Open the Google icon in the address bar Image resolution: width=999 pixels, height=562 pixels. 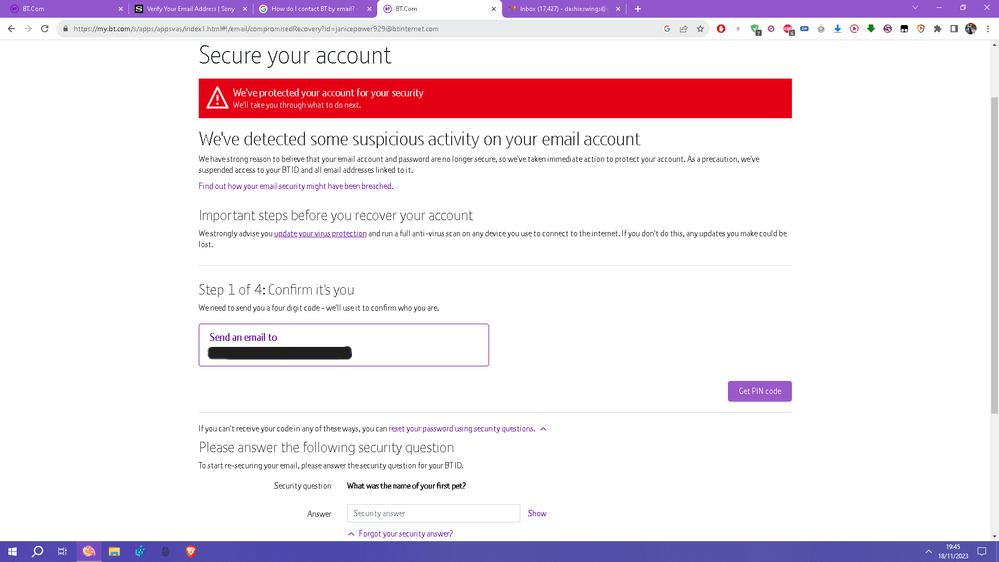click(667, 29)
